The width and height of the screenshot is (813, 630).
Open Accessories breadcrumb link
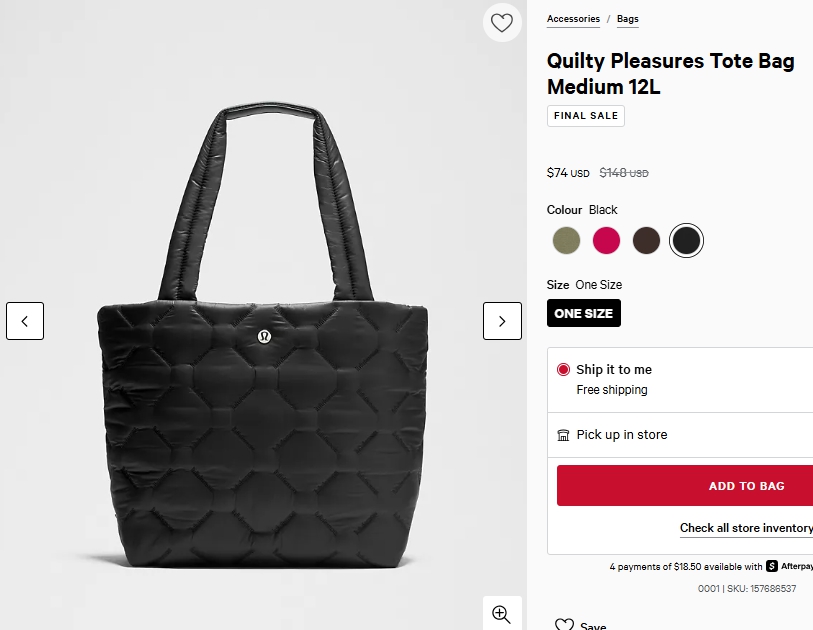coord(573,19)
